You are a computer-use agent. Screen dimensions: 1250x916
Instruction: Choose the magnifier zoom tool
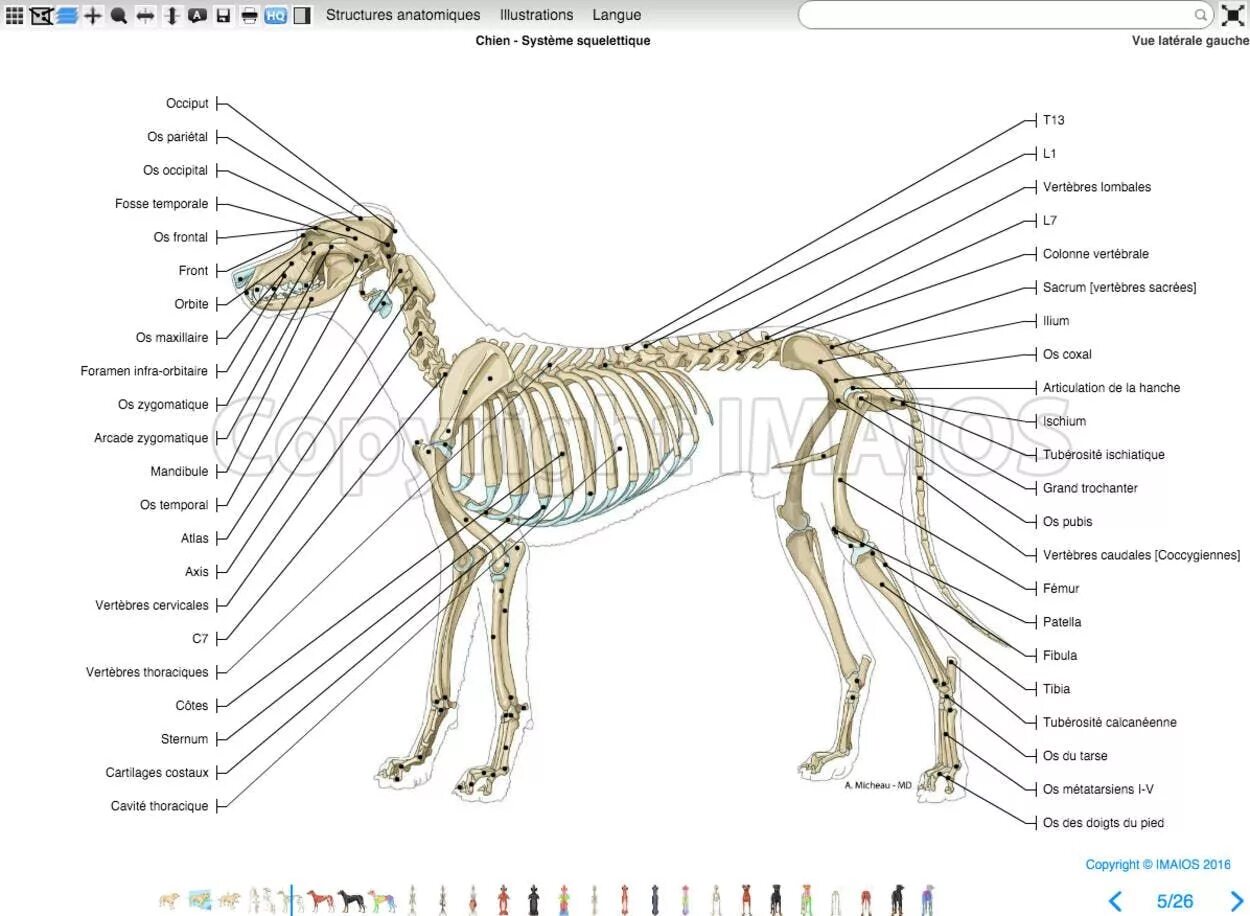pyautogui.click(x=119, y=15)
